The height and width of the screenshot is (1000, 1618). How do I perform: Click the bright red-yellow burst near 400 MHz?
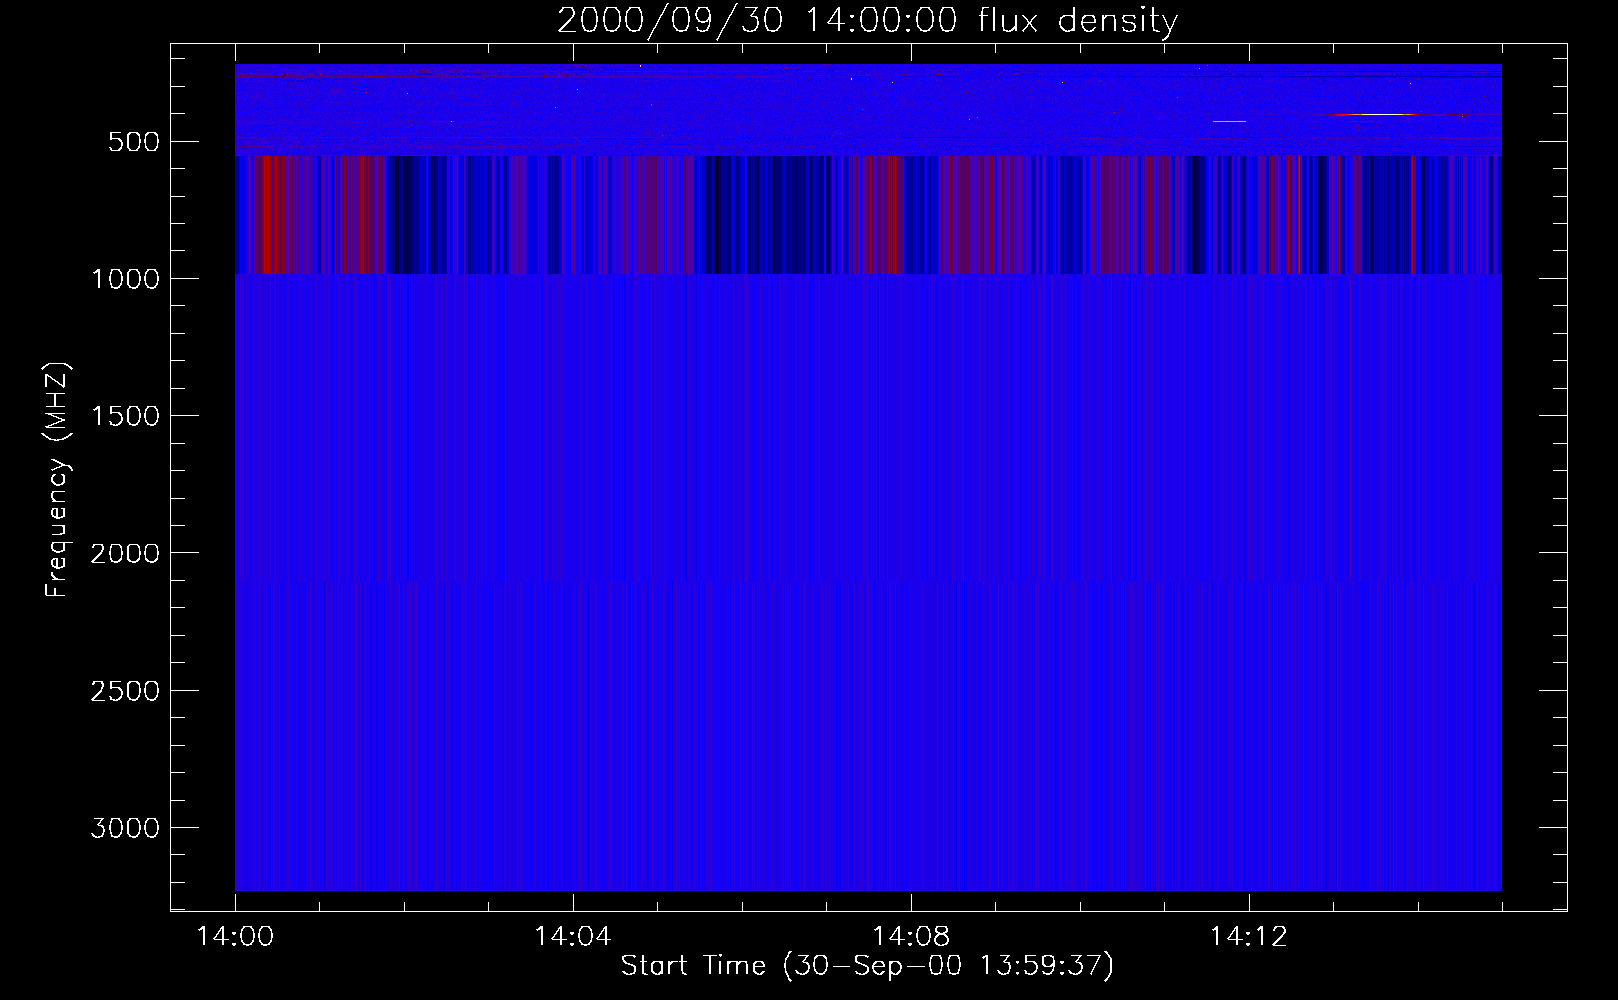[1375, 115]
